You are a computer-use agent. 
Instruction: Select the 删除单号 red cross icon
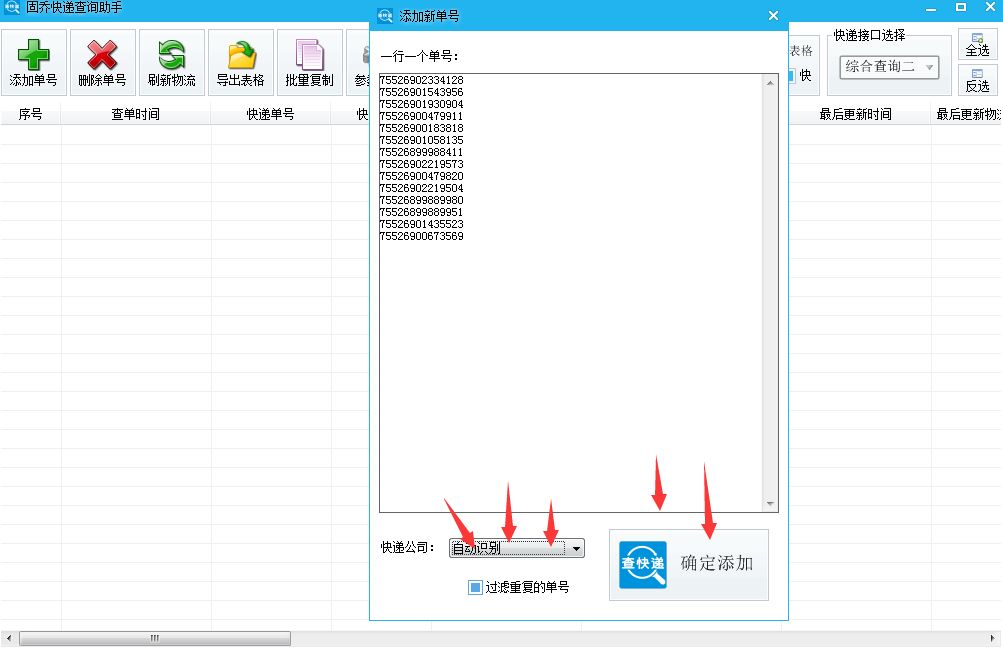coord(102,55)
